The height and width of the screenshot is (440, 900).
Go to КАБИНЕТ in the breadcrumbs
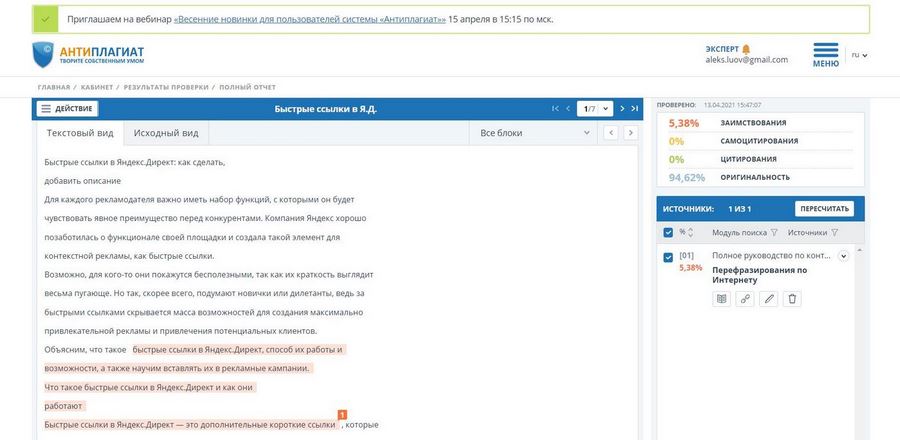(97, 87)
